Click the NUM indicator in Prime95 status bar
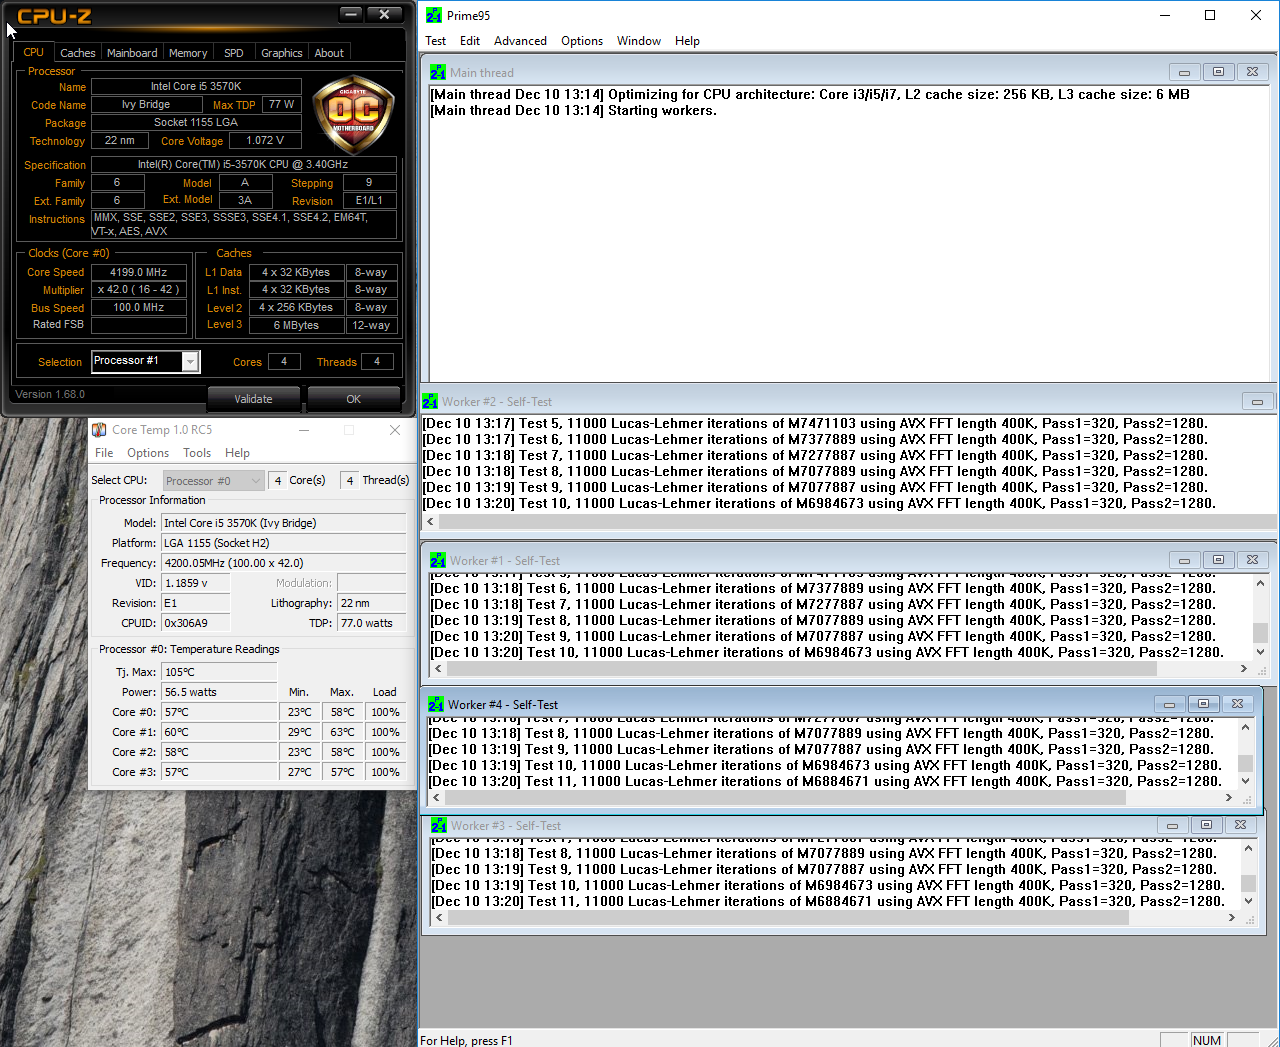Image resolution: width=1280 pixels, height=1047 pixels. click(1207, 1040)
